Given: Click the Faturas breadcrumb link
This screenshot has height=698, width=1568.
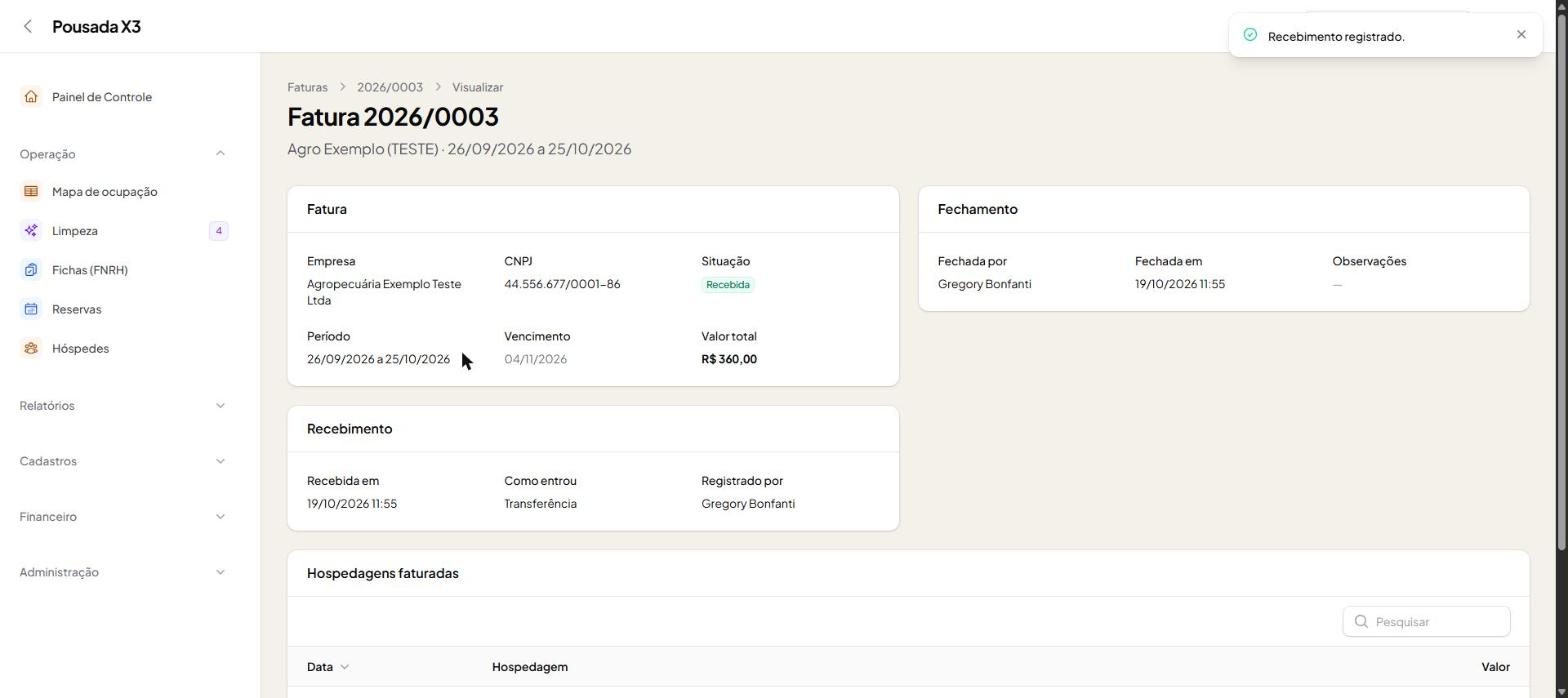Looking at the screenshot, I should coord(307,87).
